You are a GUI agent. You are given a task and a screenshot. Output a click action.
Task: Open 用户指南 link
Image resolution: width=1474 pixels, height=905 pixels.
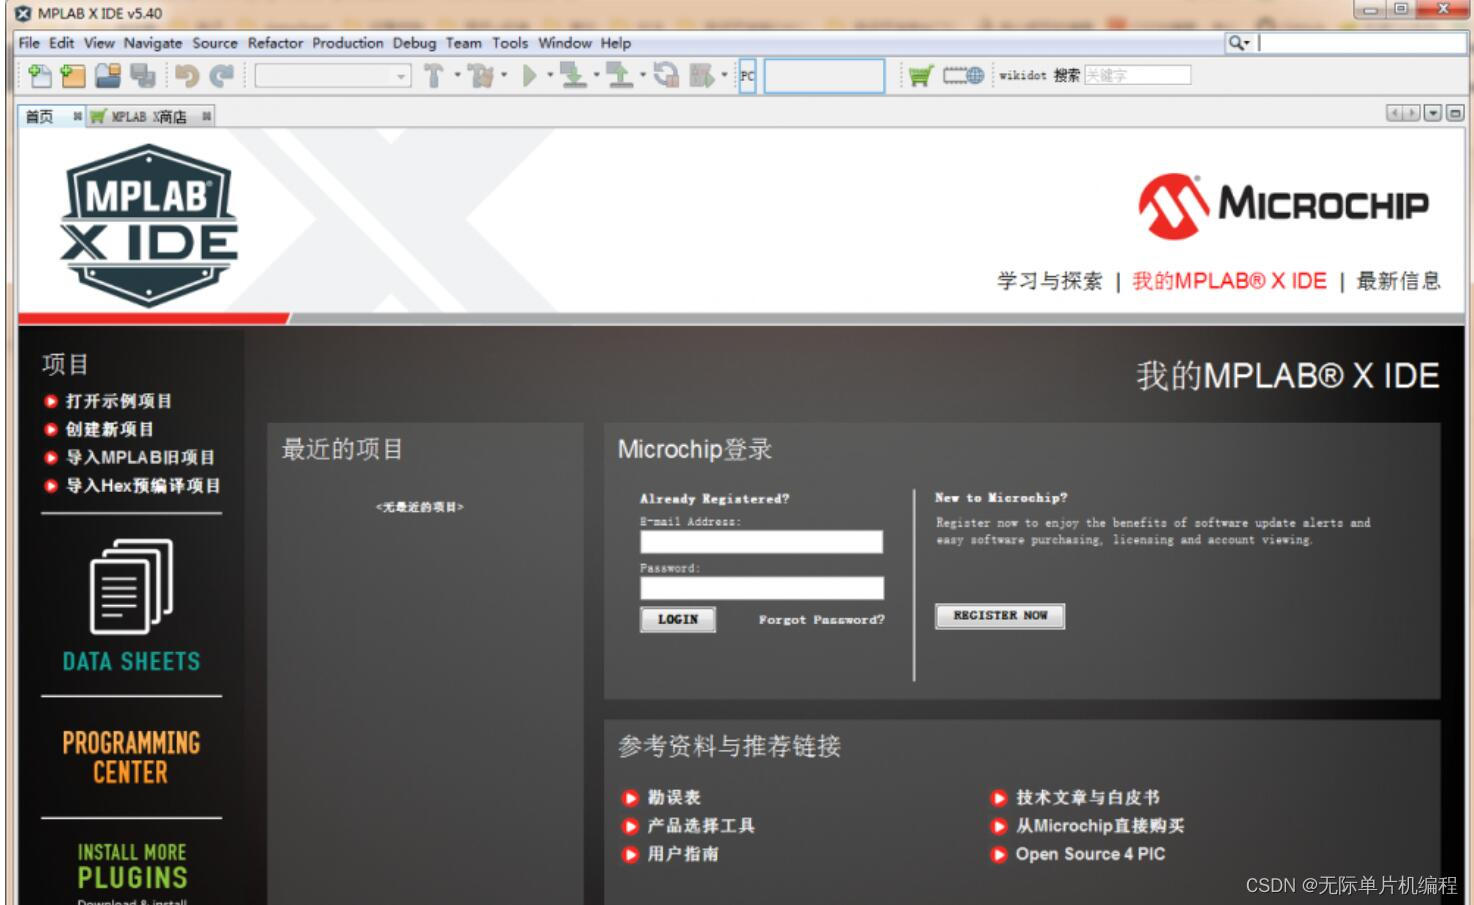coord(682,853)
